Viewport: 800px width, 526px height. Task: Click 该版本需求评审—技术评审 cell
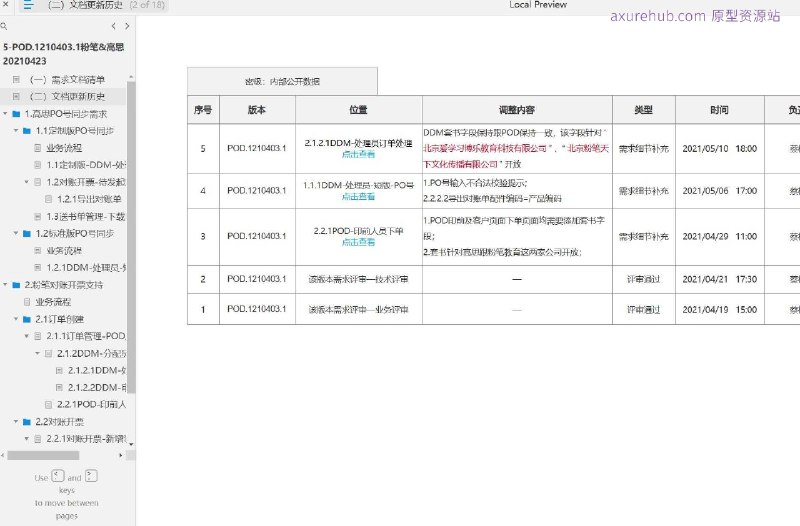[359, 279]
